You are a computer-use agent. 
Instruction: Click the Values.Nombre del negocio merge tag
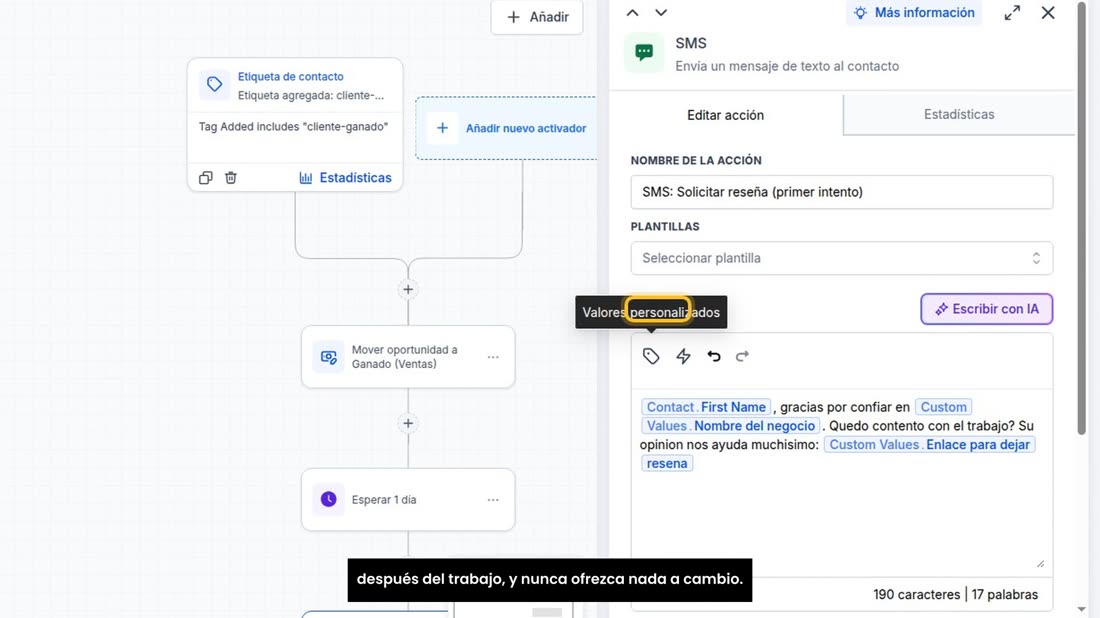tap(730, 426)
